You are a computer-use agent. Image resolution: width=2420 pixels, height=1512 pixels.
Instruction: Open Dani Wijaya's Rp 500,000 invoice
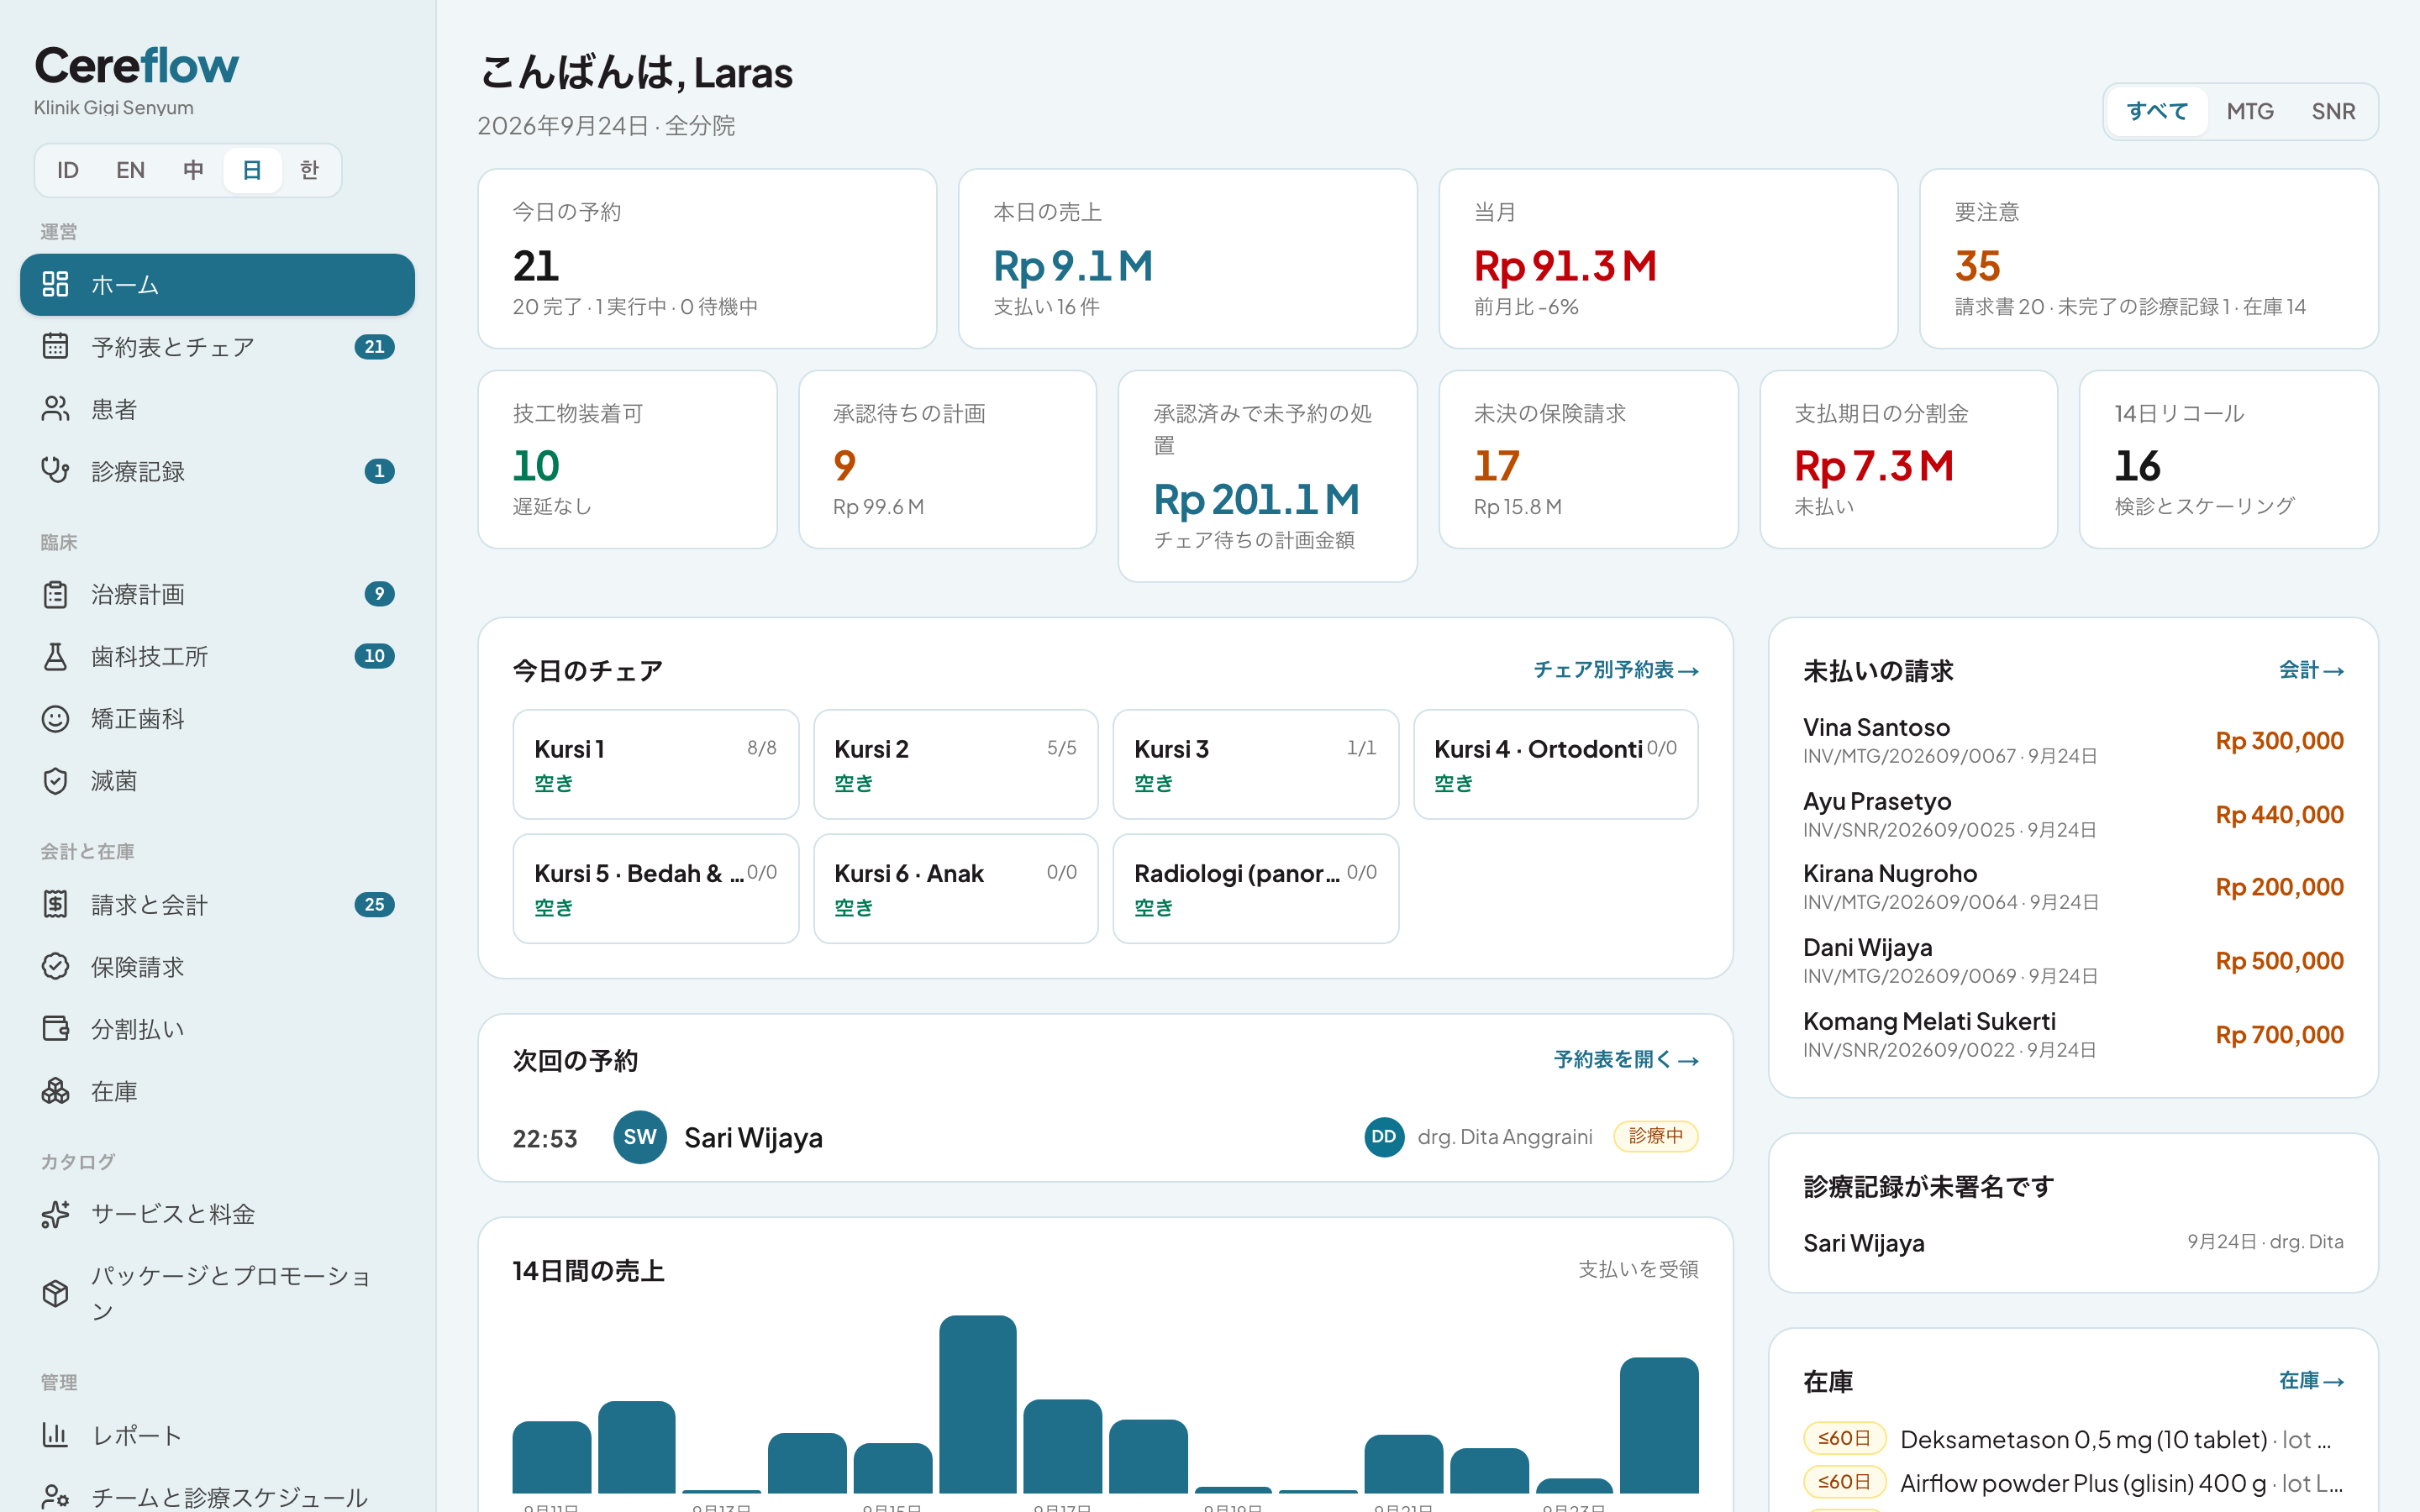coord(2073,961)
